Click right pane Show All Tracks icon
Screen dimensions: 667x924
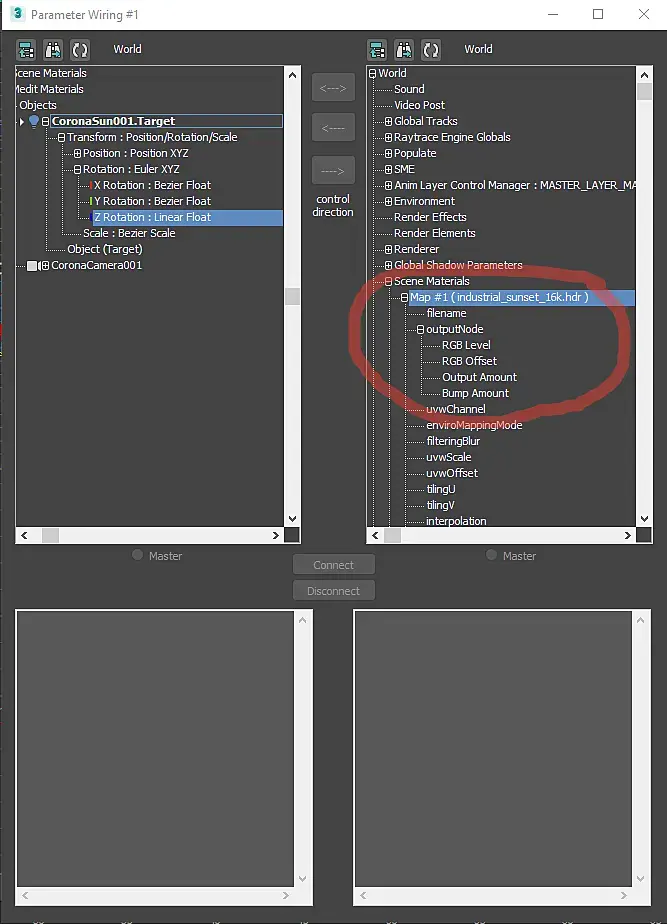[x=377, y=50]
